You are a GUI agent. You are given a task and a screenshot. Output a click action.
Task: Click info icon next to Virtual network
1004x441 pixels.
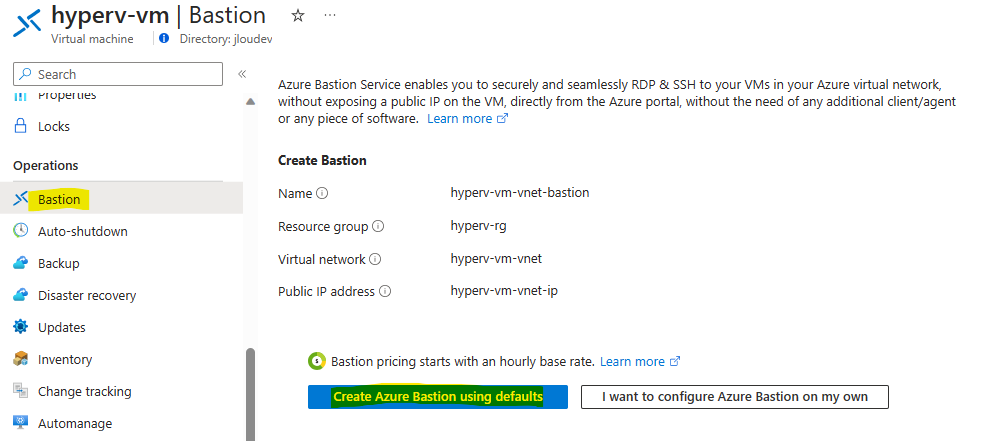point(375,259)
